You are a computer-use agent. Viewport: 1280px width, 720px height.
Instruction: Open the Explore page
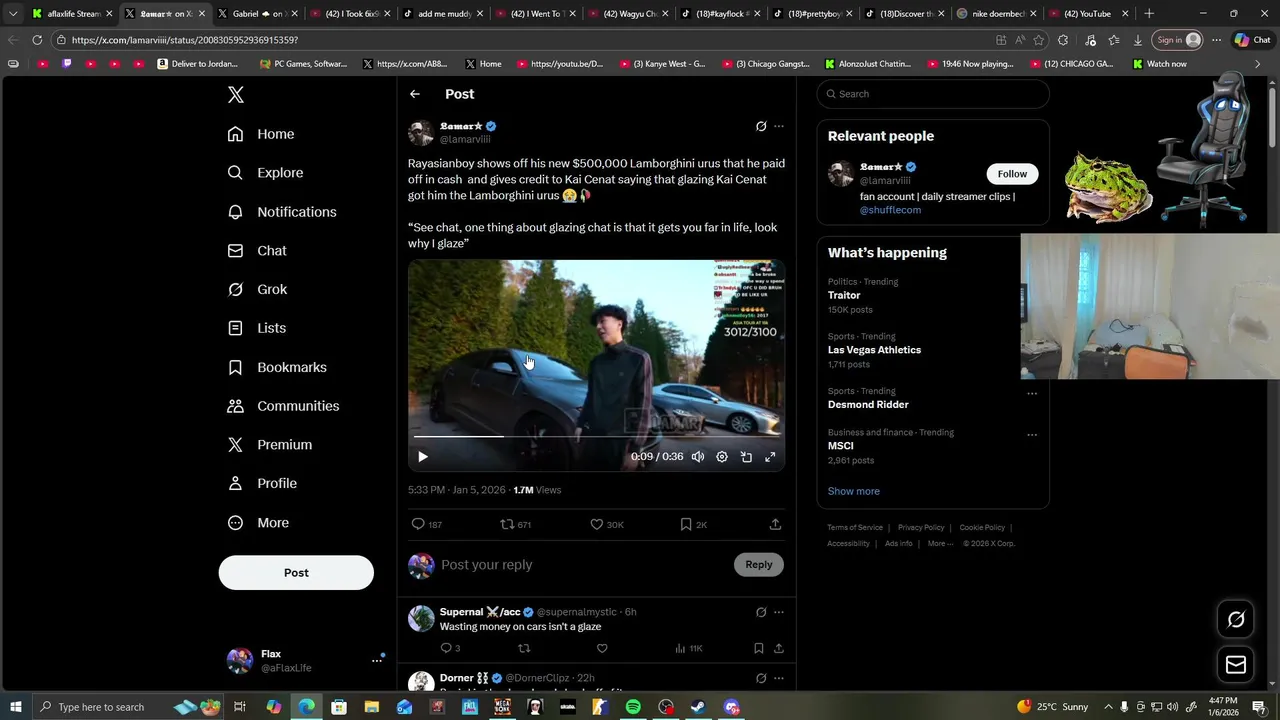265,173
